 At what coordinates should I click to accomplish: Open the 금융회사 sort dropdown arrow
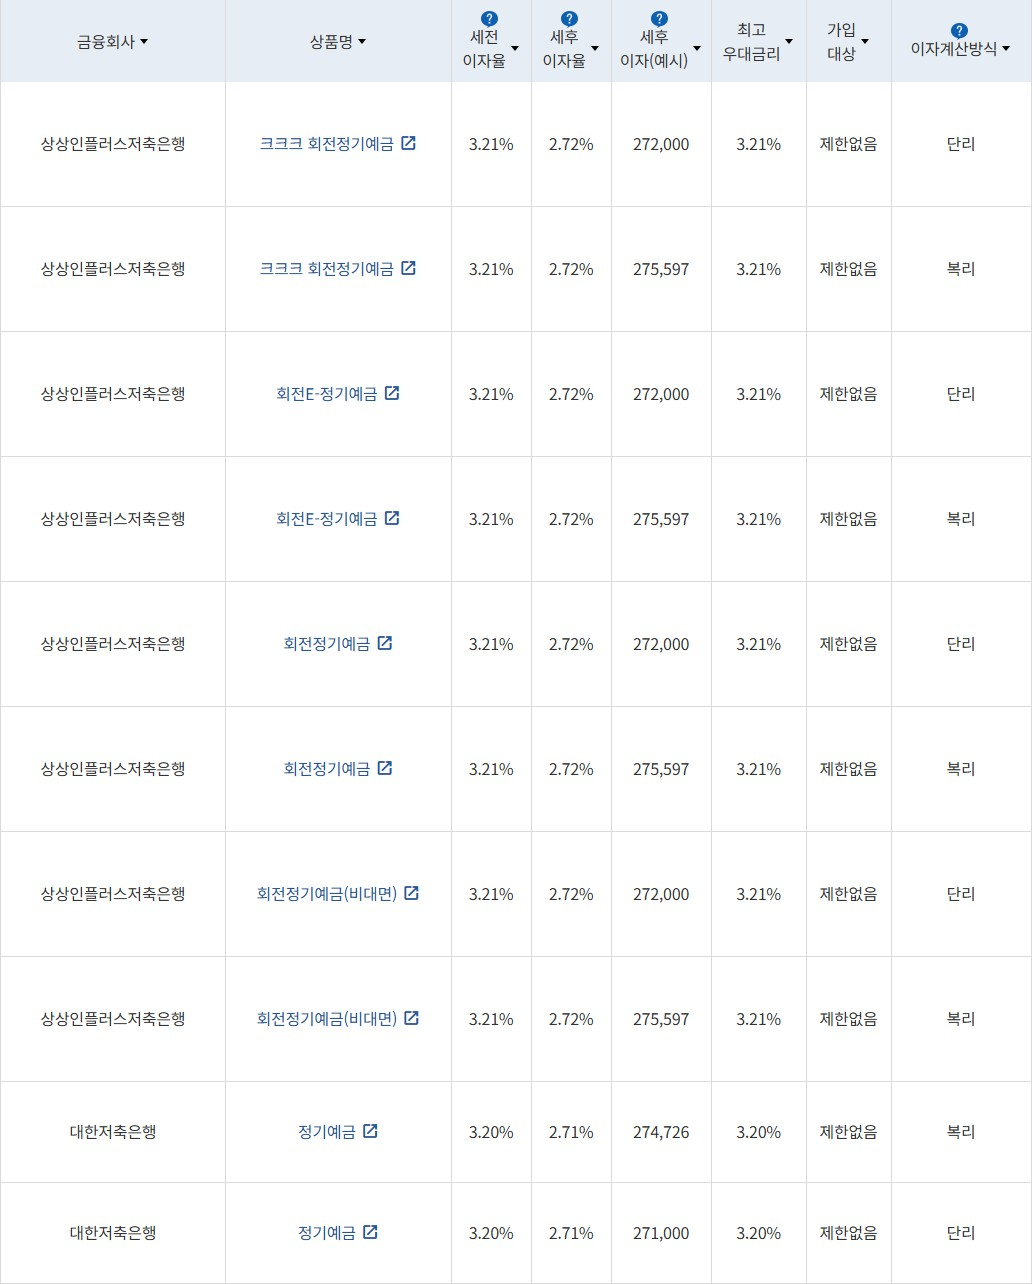point(144,42)
